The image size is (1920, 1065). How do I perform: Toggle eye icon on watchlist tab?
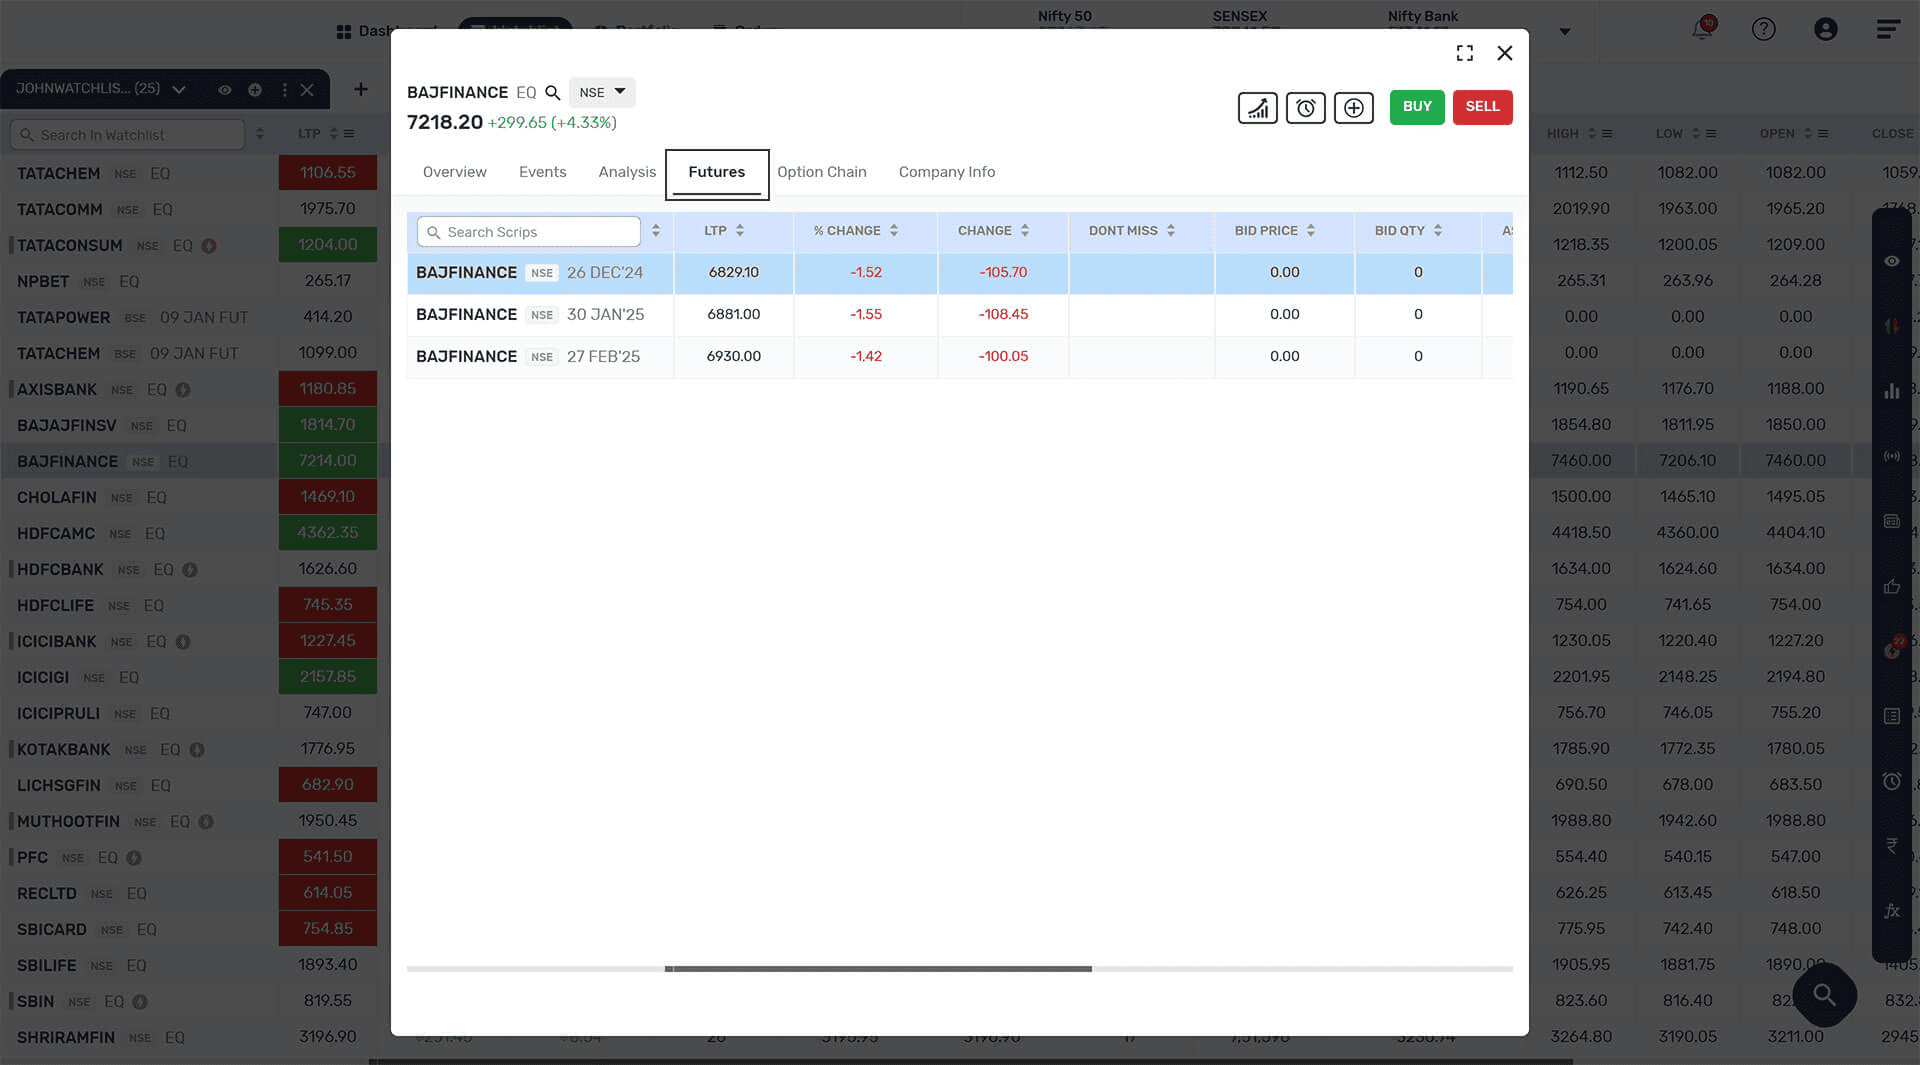click(x=225, y=90)
